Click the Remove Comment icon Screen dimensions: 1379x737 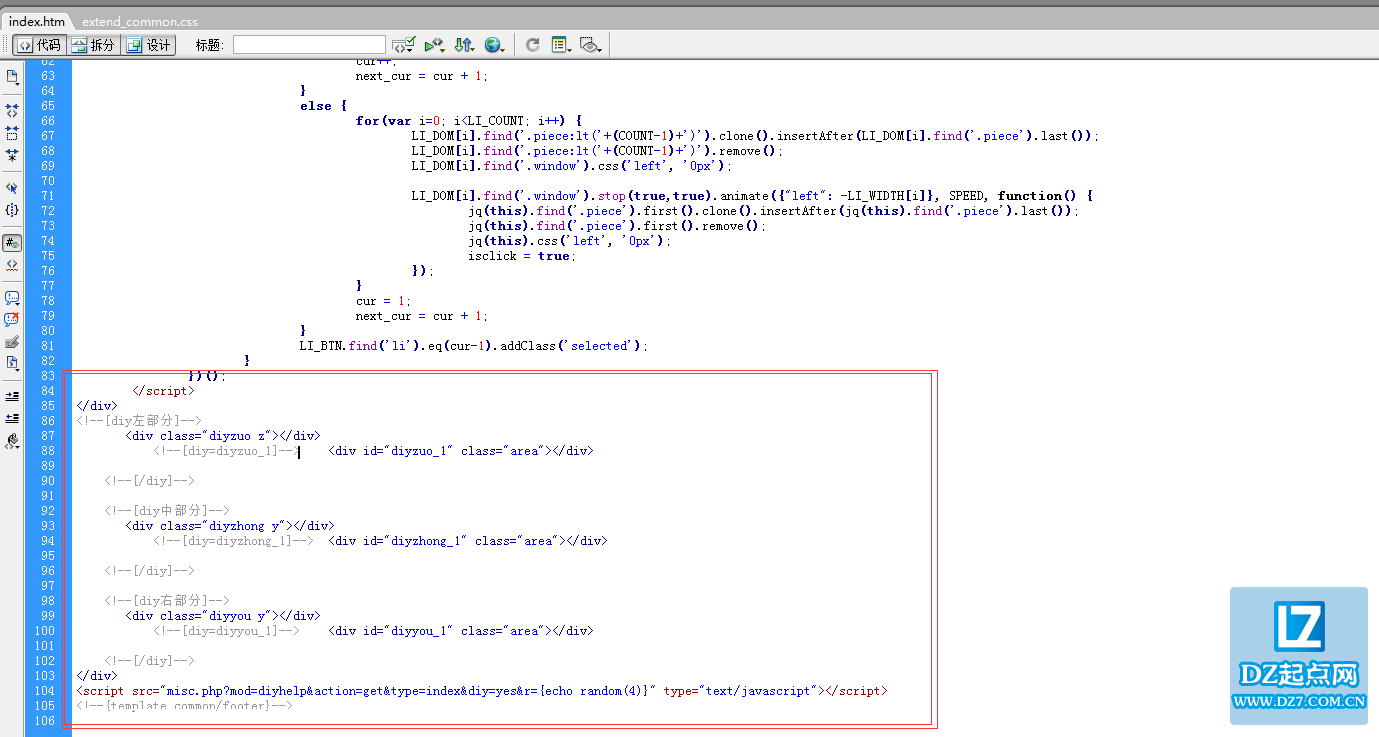coord(12,320)
